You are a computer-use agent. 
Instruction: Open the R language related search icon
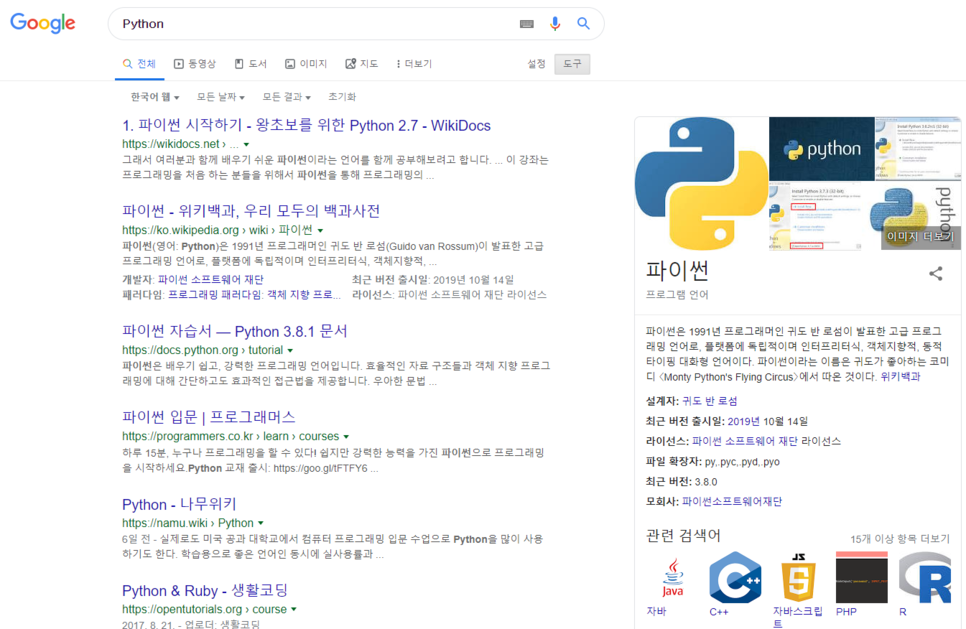coord(925,577)
